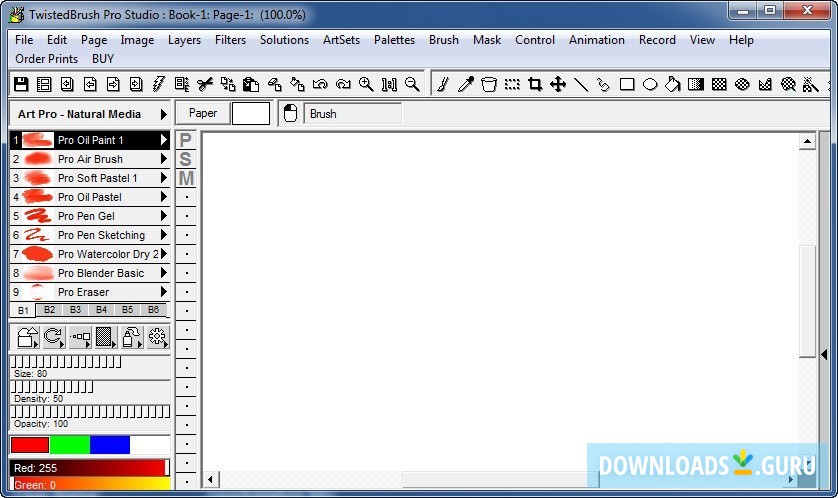Click the Zoom Out magnifier icon
Viewport: 838px width, 498px height.
pos(412,84)
